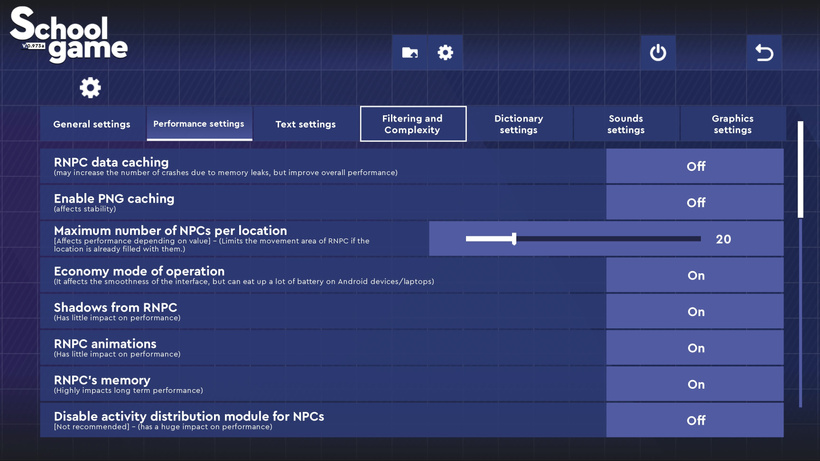The height and width of the screenshot is (461, 820).
Task: Switch off RNPC's memory
Action: point(695,384)
